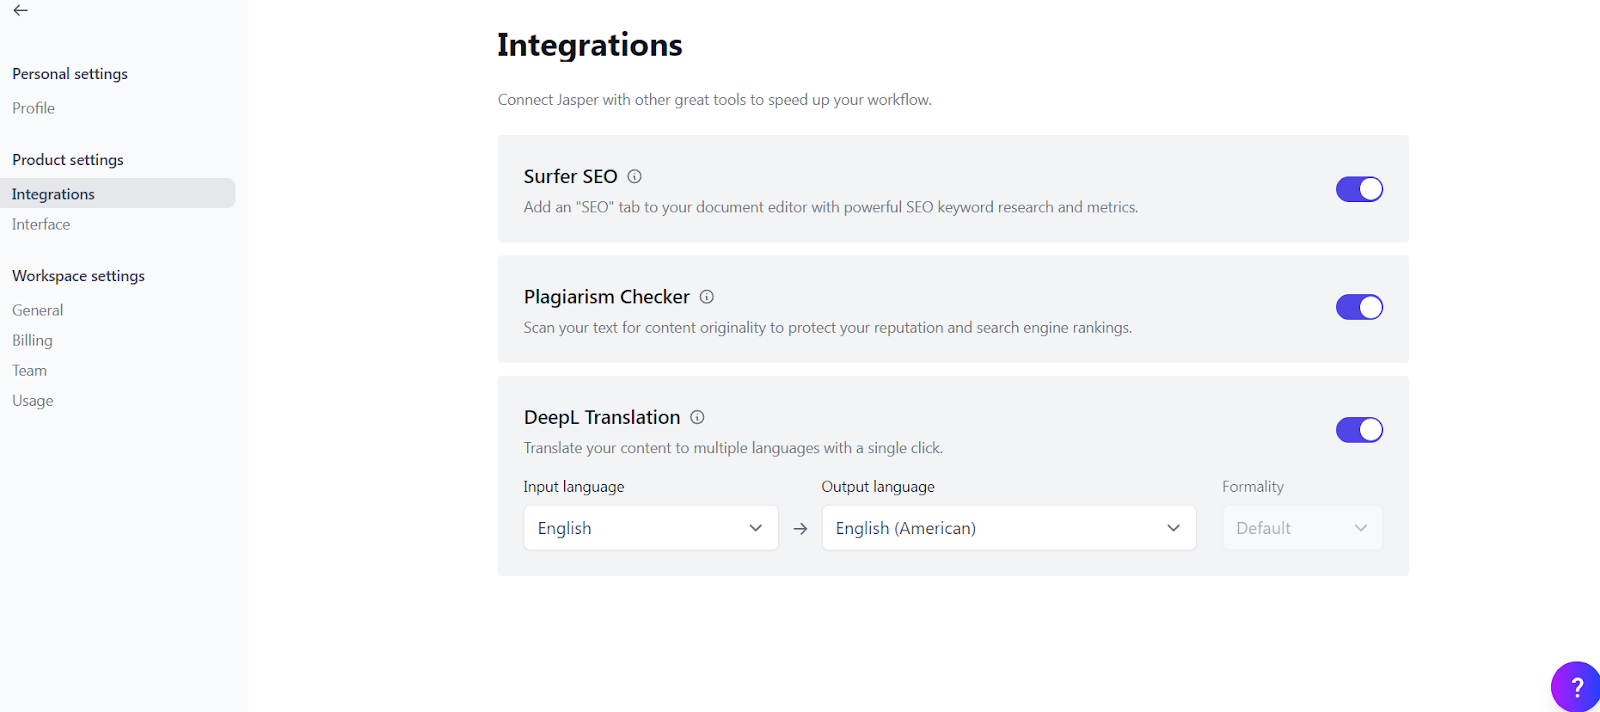Click the Input language label
The height and width of the screenshot is (712, 1600).
(x=574, y=487)
